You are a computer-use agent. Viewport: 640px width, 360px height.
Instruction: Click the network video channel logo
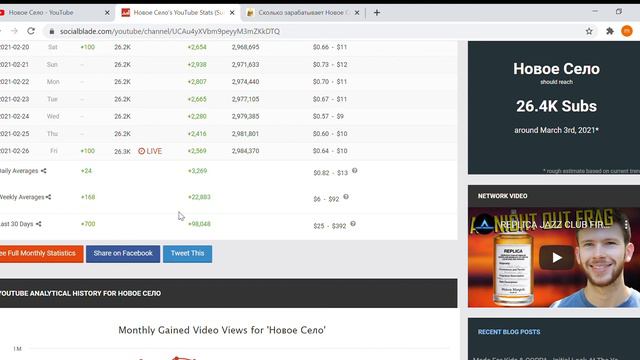[484, 224]
